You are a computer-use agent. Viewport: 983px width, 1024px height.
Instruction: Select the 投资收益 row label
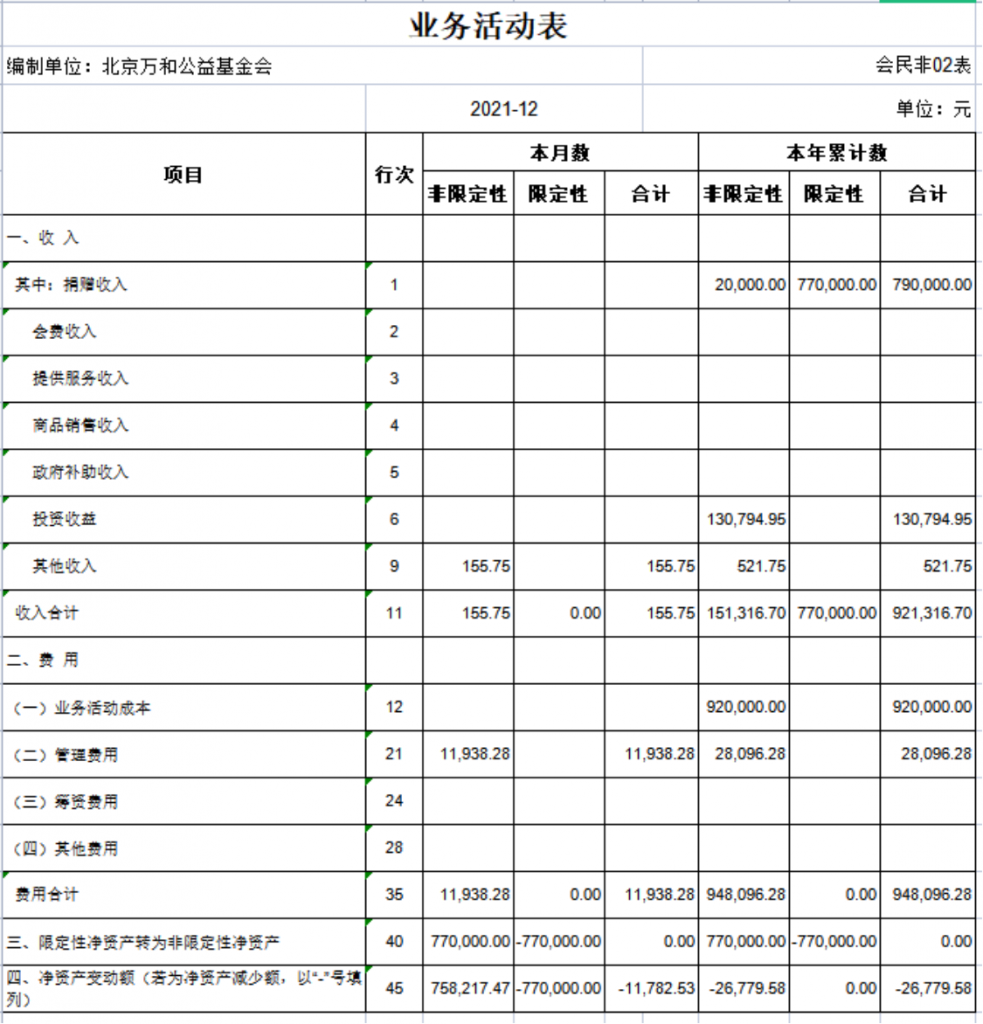tap(65, 519)
